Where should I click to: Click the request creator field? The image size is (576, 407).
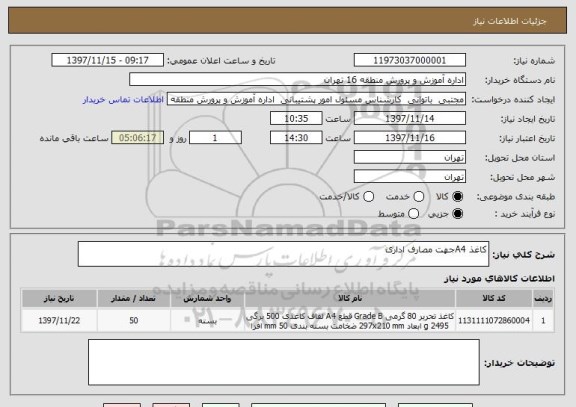[x=316, y=100]
